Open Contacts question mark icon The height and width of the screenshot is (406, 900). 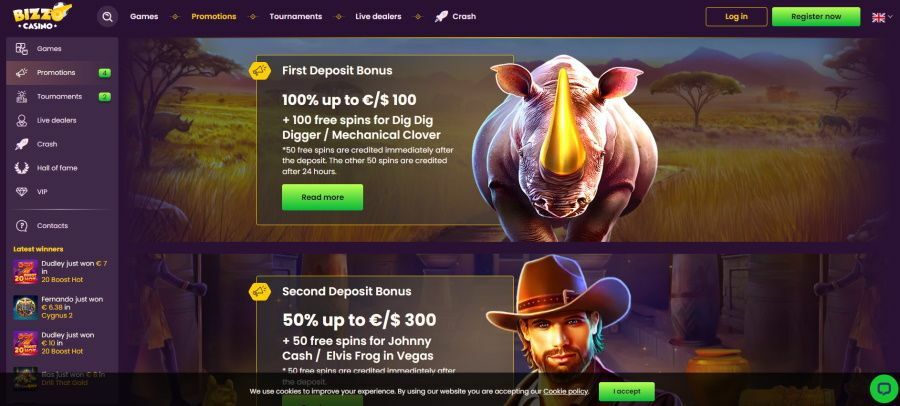22,226
